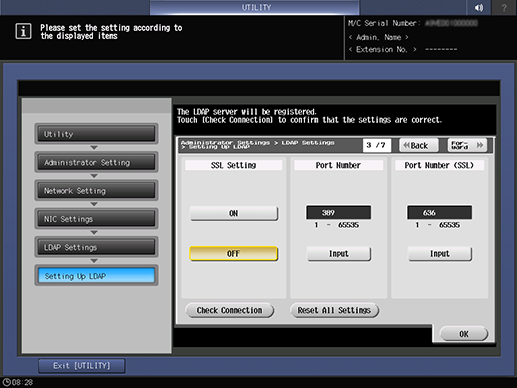Click the Administrator Settings breadcrumb path text
This screenshot has height=388, width=517.
tap(258, 145)
